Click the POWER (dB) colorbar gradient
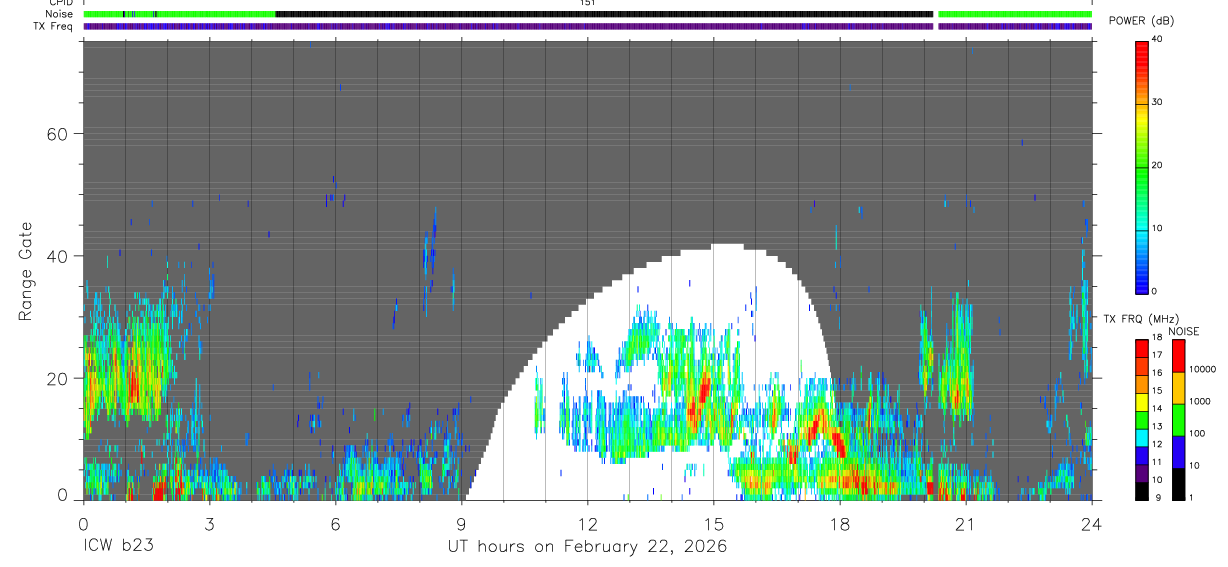 [1143, 166]
